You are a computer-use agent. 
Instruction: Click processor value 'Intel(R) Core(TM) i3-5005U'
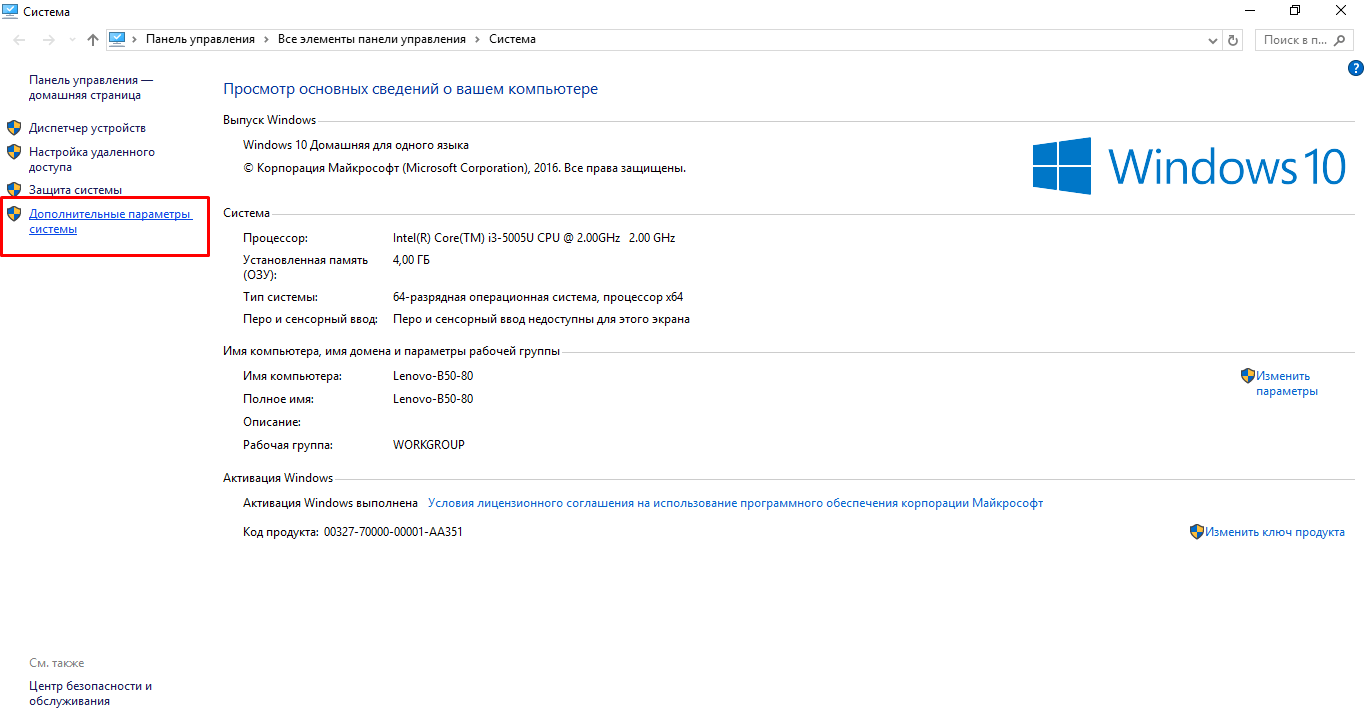pos(534,238)
